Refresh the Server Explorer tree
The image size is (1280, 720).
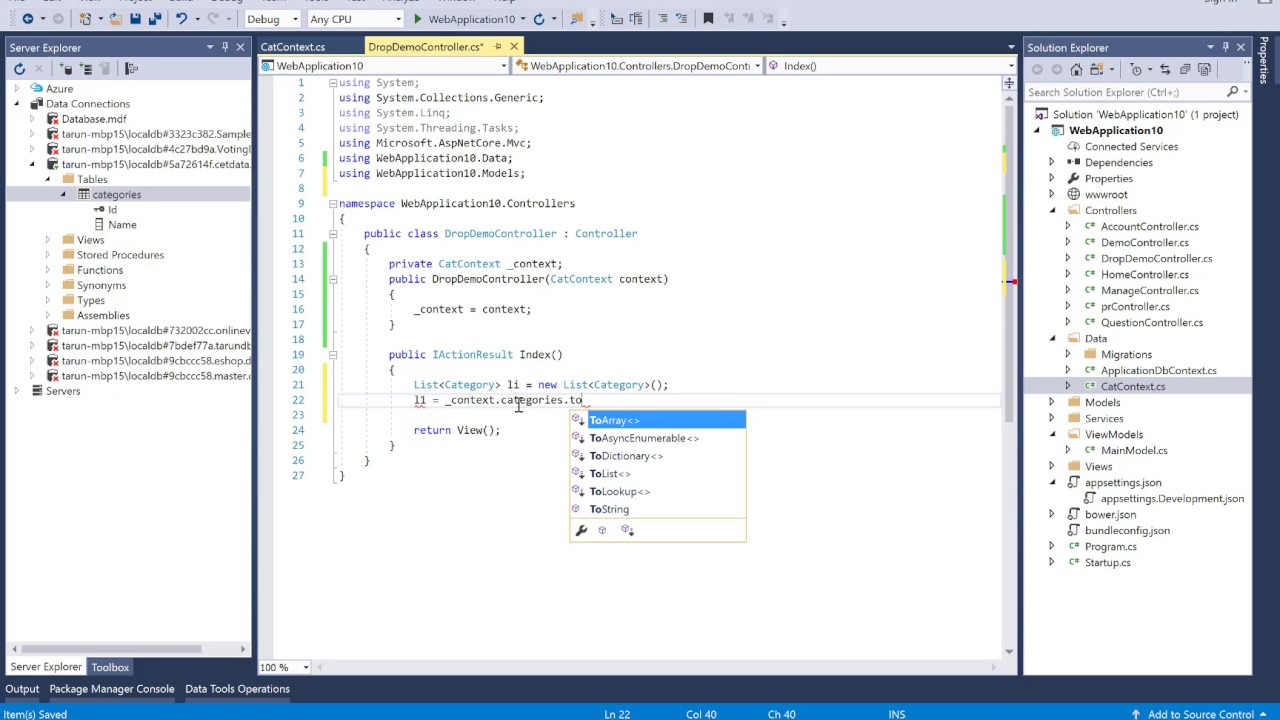point(19,69)
